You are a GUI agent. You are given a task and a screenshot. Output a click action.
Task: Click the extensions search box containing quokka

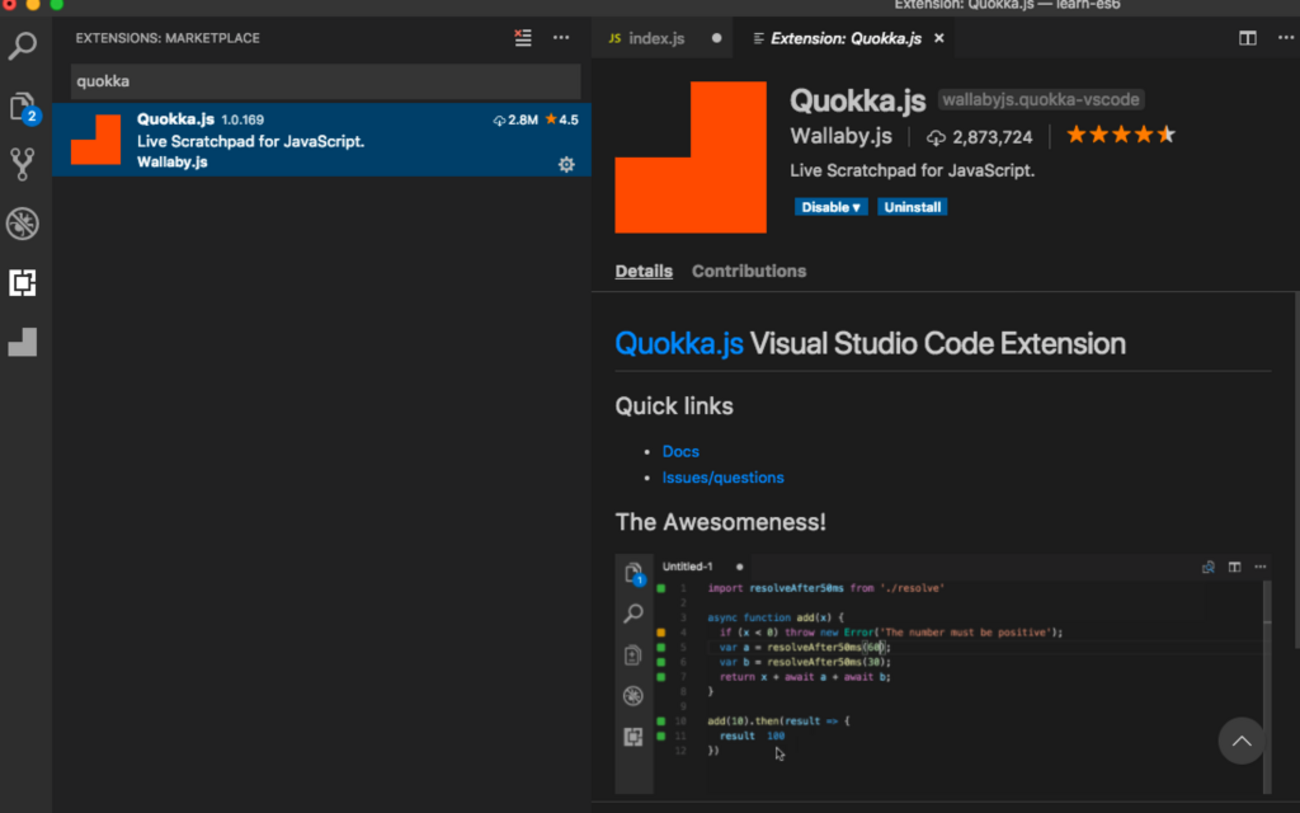coord(325,81)
